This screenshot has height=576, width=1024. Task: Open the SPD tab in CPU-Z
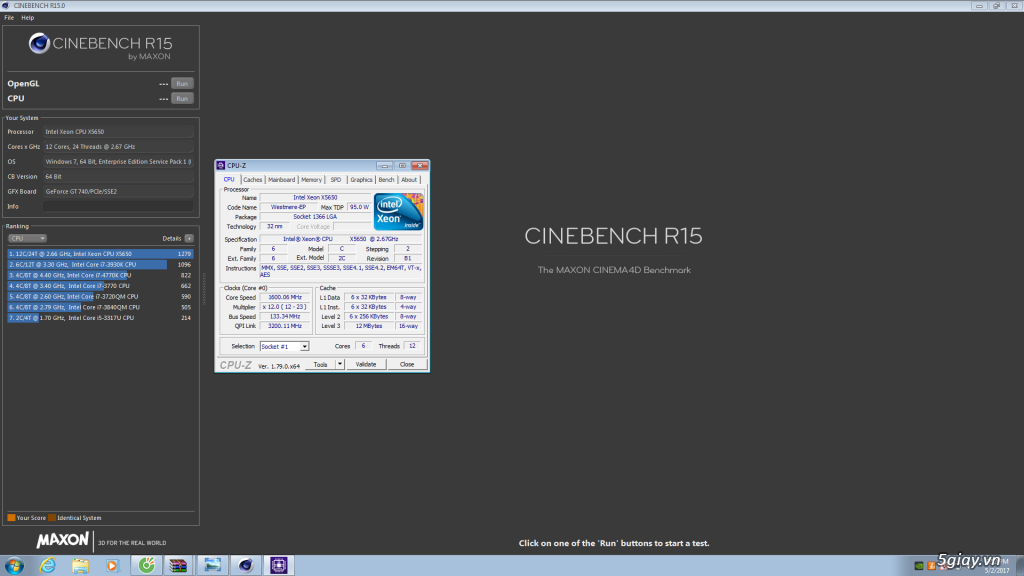pyautogui.click(x=336, y=180)
